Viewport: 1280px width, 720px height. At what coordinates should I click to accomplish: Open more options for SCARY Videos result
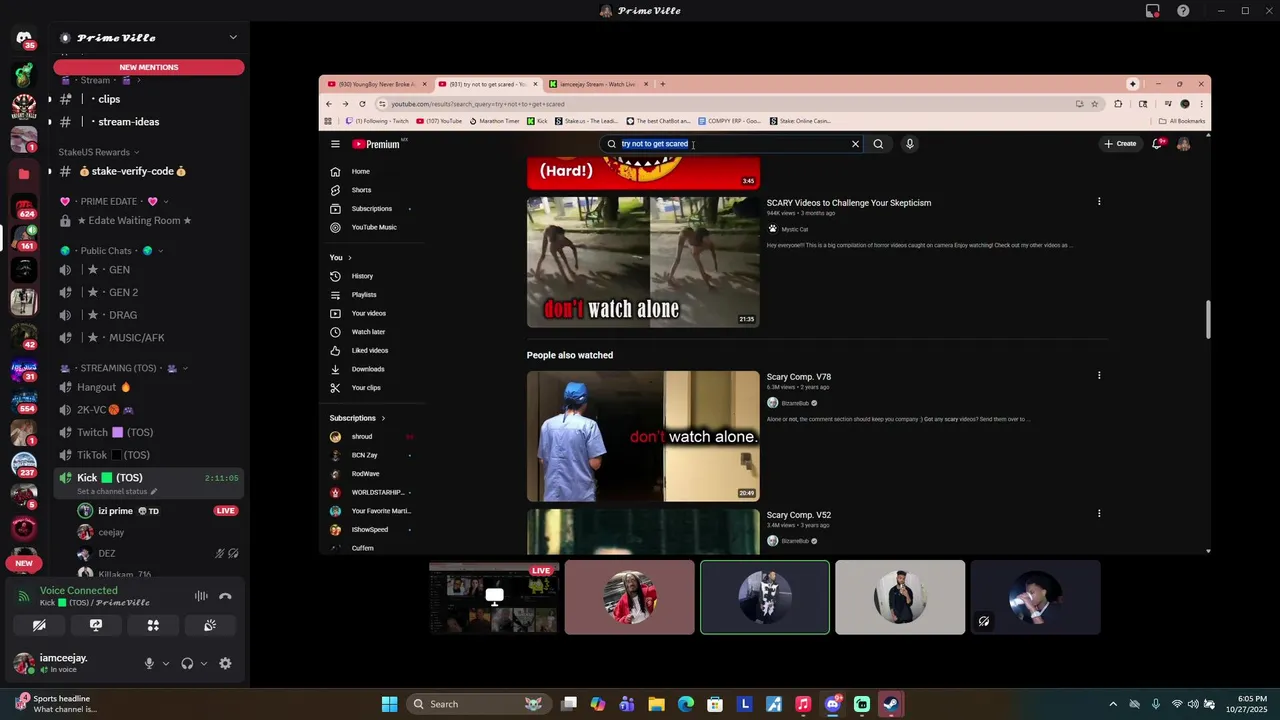pos(1099,202)
